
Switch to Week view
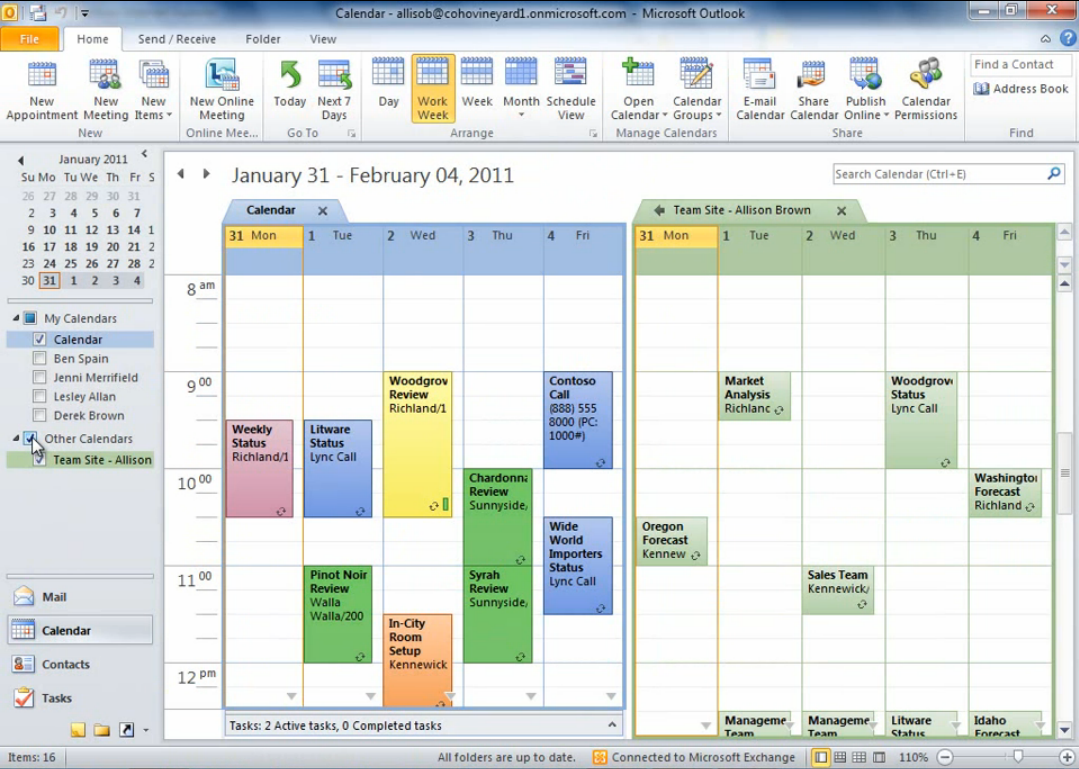(x=477, y=85)
